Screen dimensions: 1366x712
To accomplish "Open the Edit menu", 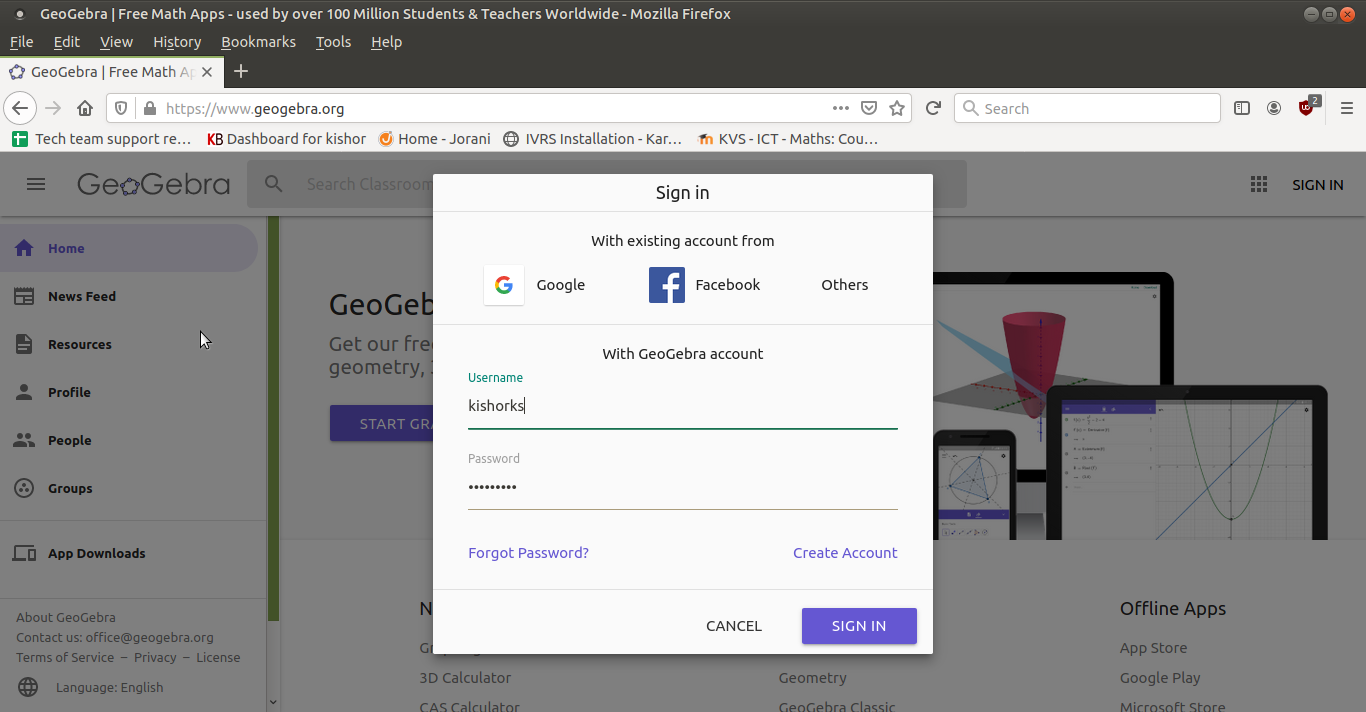I will pyautogui.click(x=66, y=42).
